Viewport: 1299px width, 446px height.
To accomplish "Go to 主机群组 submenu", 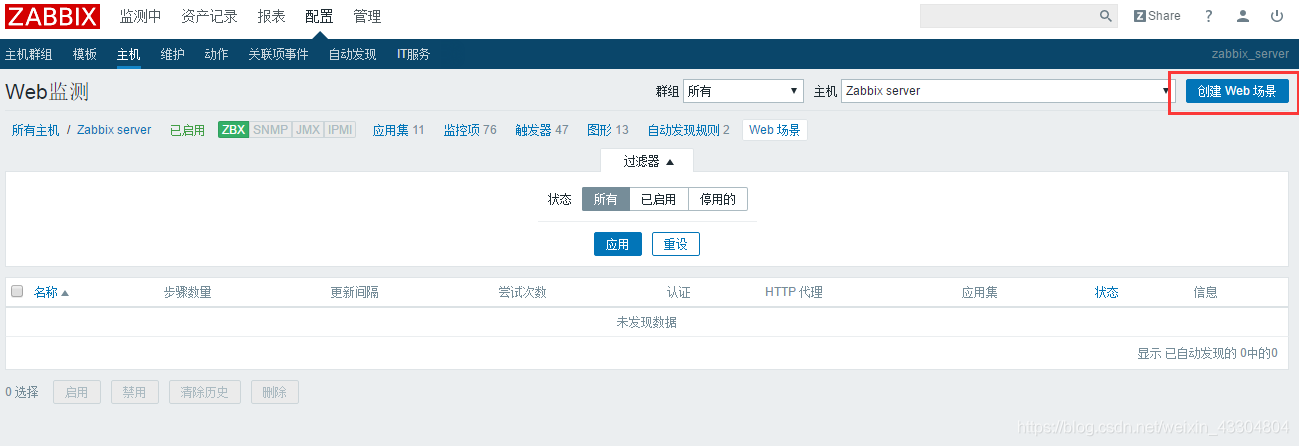I will pos(29,54).
